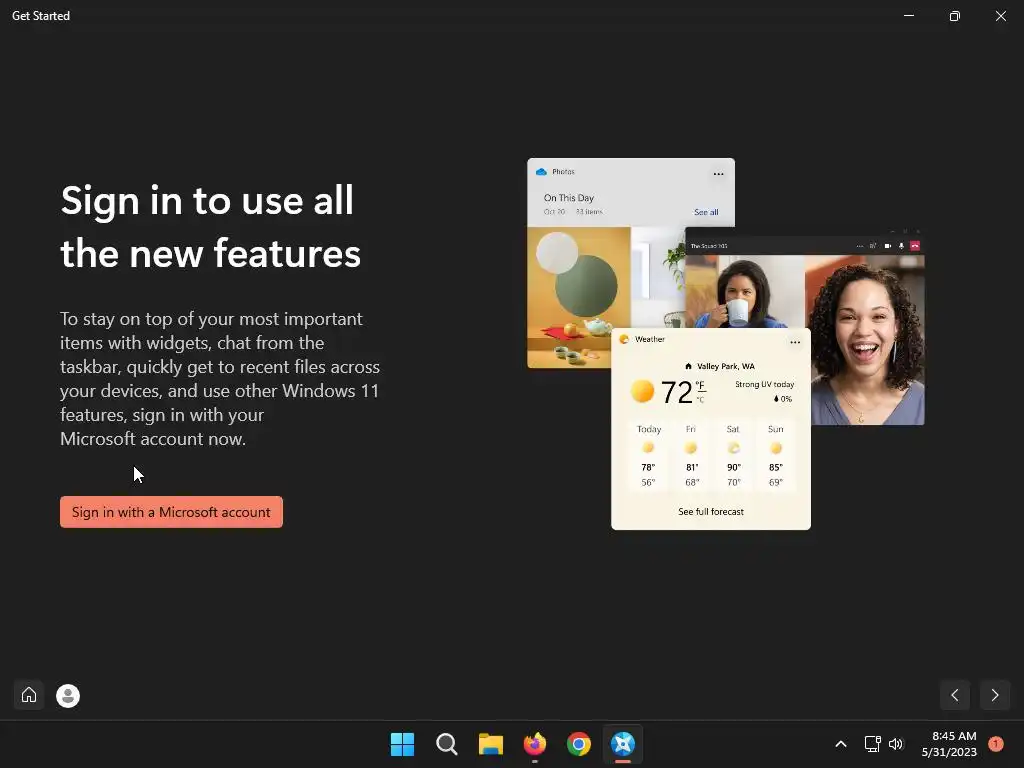The height and width of the screenshot is (768, 1024).
Task: Click the 'Get Started' window title
Action: click(40, 16)
